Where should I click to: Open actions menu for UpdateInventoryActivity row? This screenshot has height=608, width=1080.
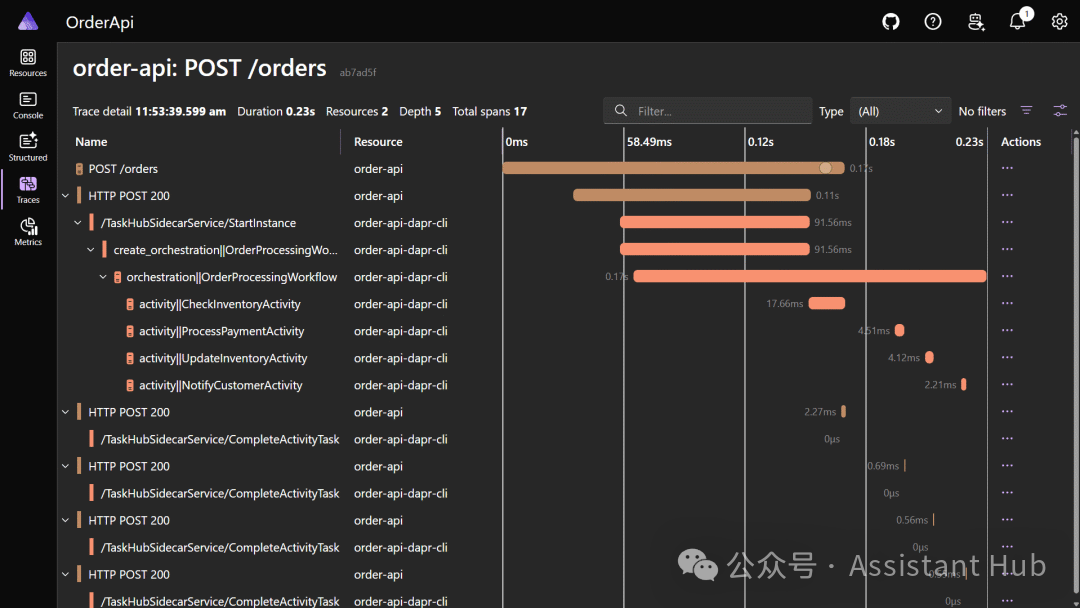[x=1007, y=358]
